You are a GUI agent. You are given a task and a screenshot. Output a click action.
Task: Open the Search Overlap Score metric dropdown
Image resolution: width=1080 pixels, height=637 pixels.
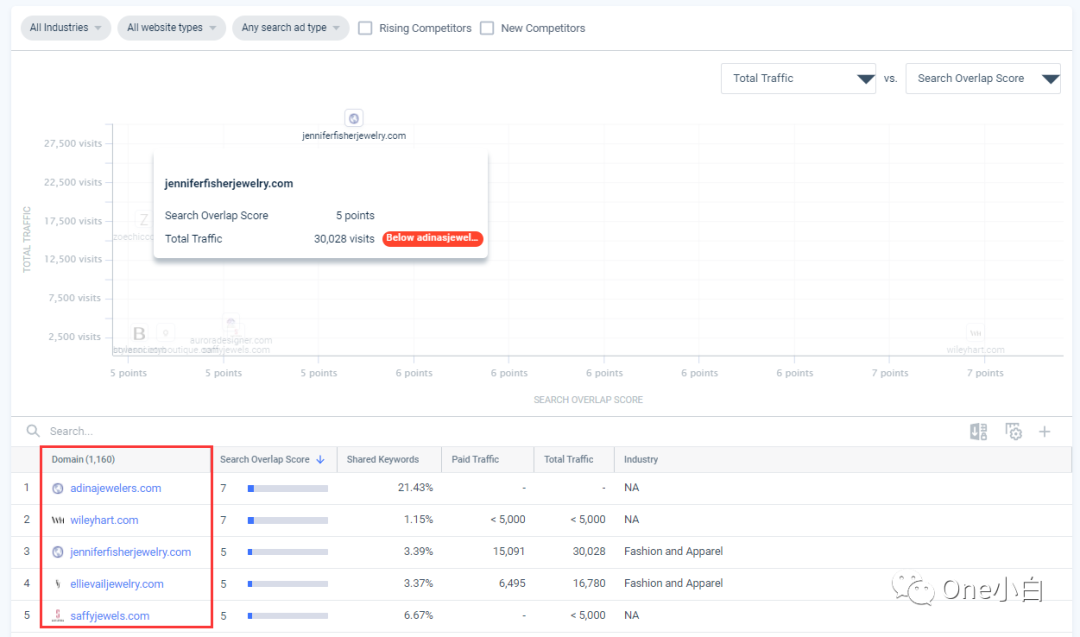point(983,78)
